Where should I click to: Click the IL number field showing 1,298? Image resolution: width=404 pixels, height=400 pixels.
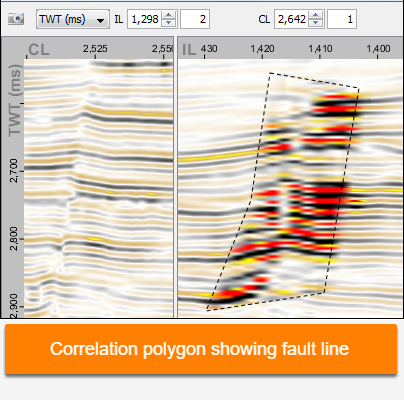click(x=144, y=19)
